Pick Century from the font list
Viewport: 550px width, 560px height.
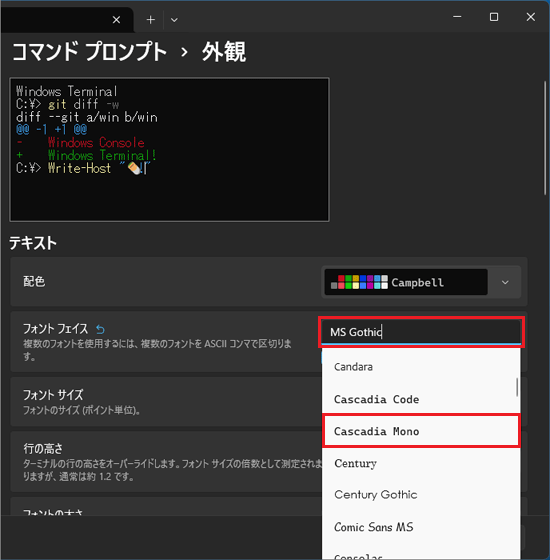click(x=421, y=463)
